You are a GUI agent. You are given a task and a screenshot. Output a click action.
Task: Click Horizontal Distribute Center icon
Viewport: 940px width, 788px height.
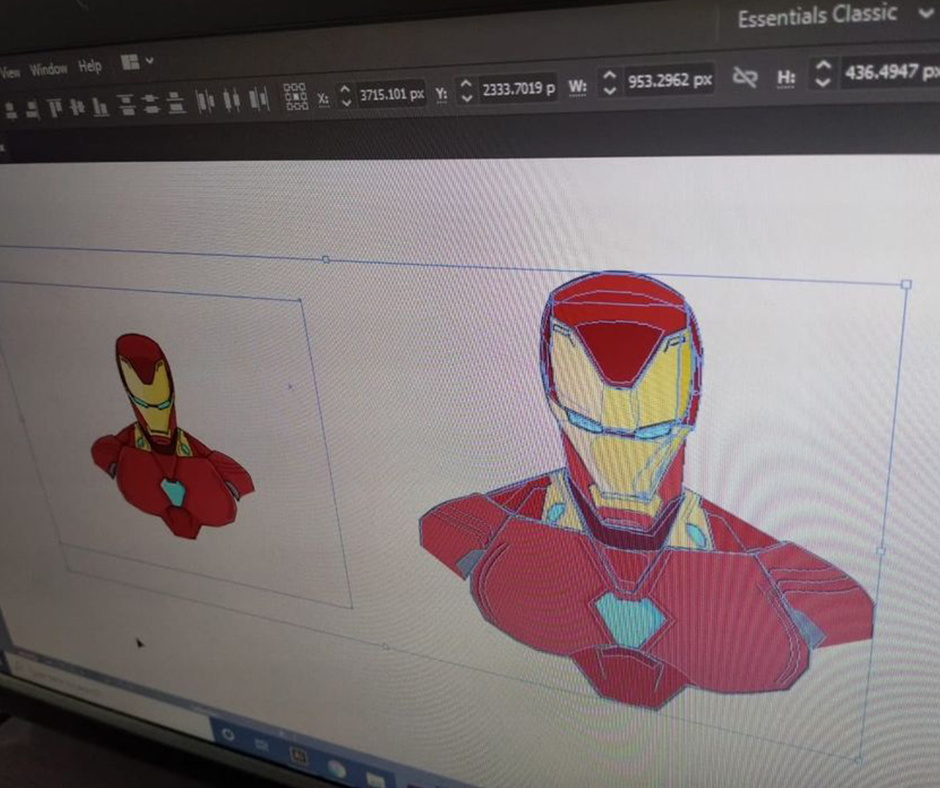231,100
